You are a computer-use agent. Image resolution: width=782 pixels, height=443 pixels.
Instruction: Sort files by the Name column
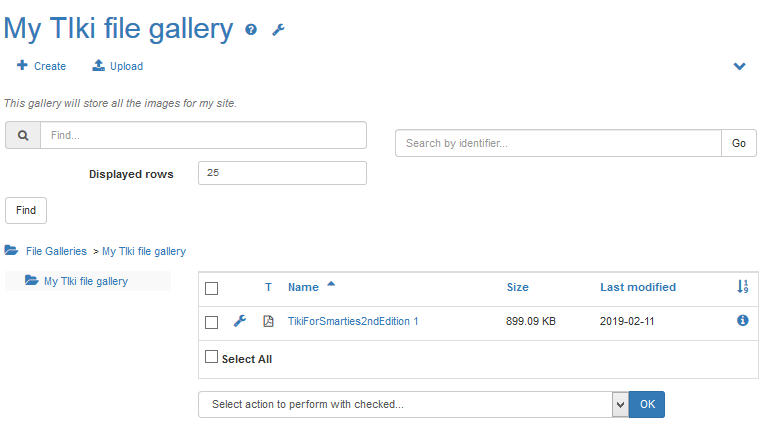tap(303, 287)
